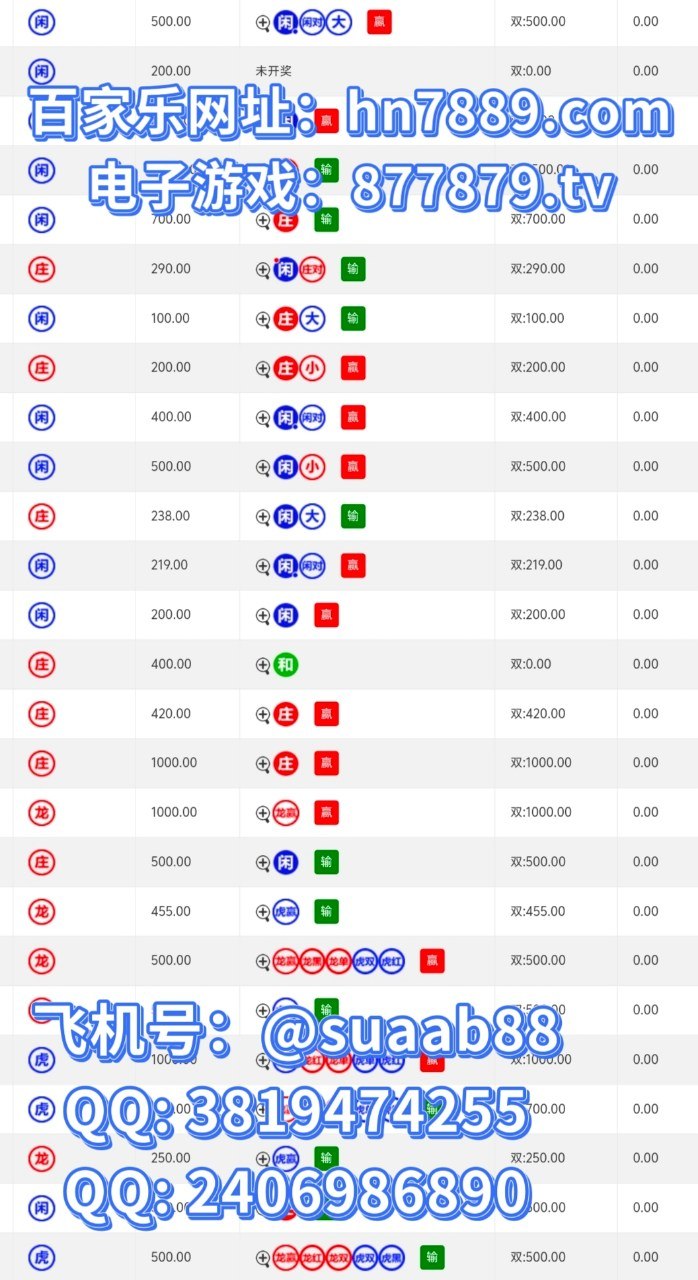Click the 双:455.00 cell

537,912
